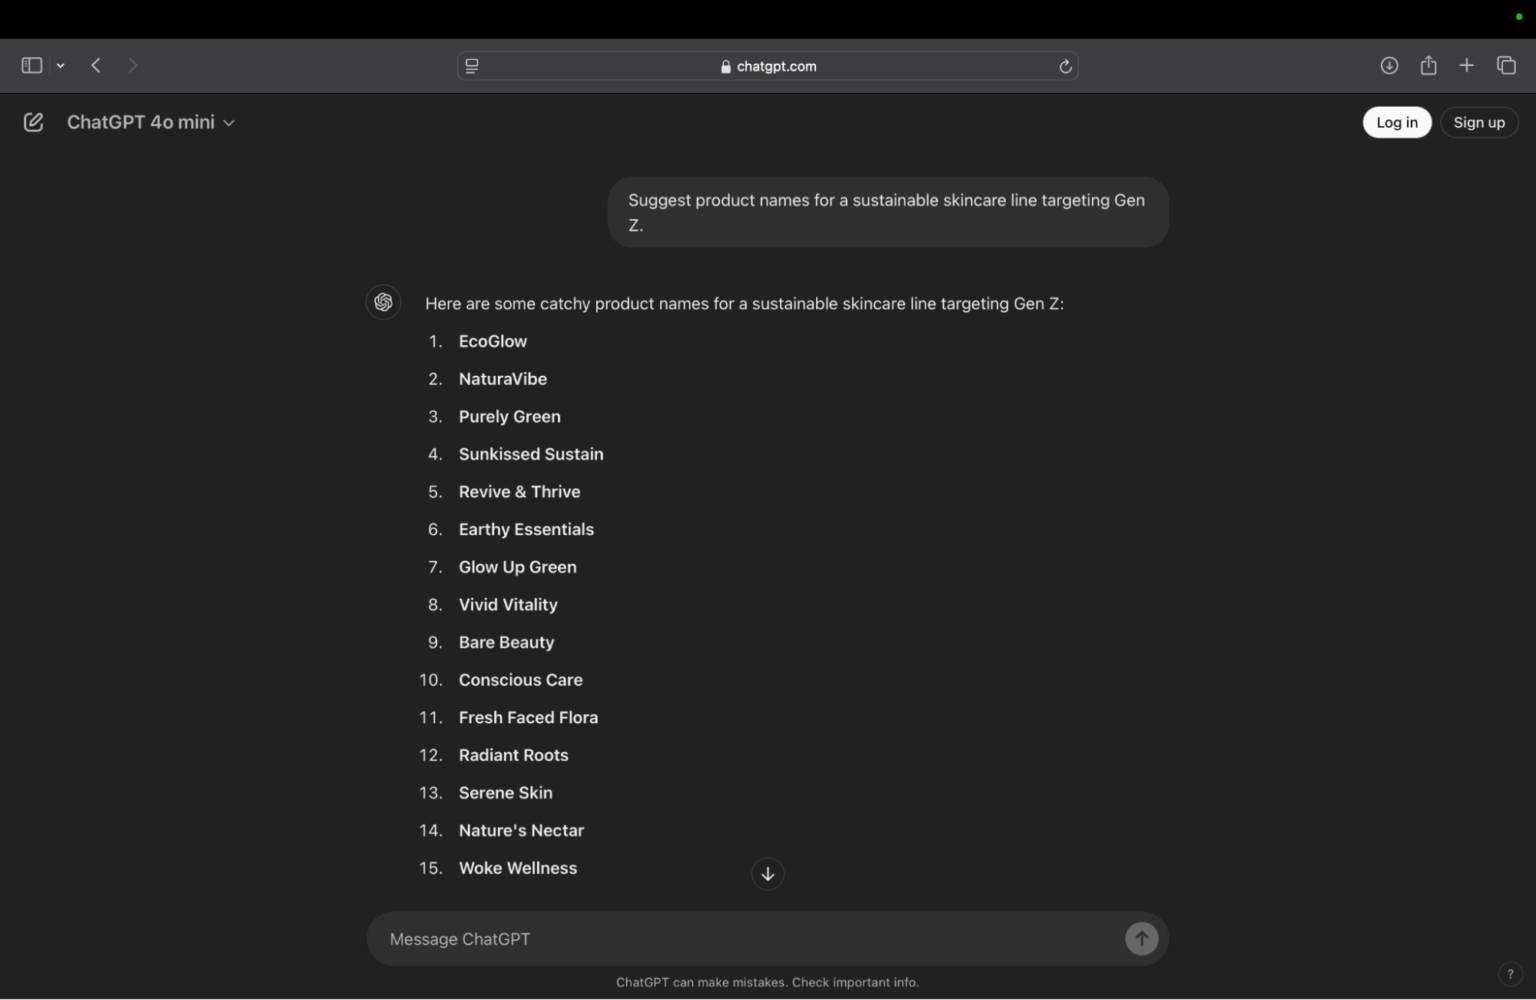The width and height of the screenshot is (1536, 1000).
Task: Navigate back using the back arrow
Action: (x=95, y=65)
